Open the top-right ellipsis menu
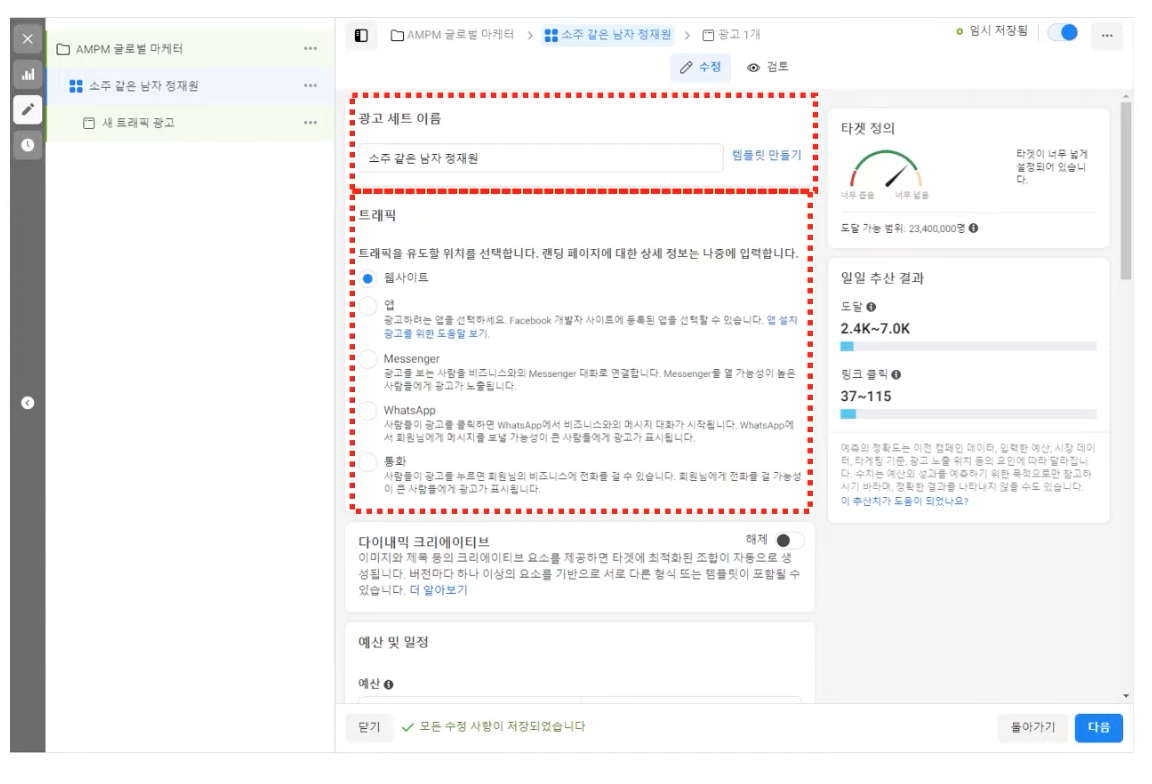Screen dimensions: 1152x784 [1106, 35]
